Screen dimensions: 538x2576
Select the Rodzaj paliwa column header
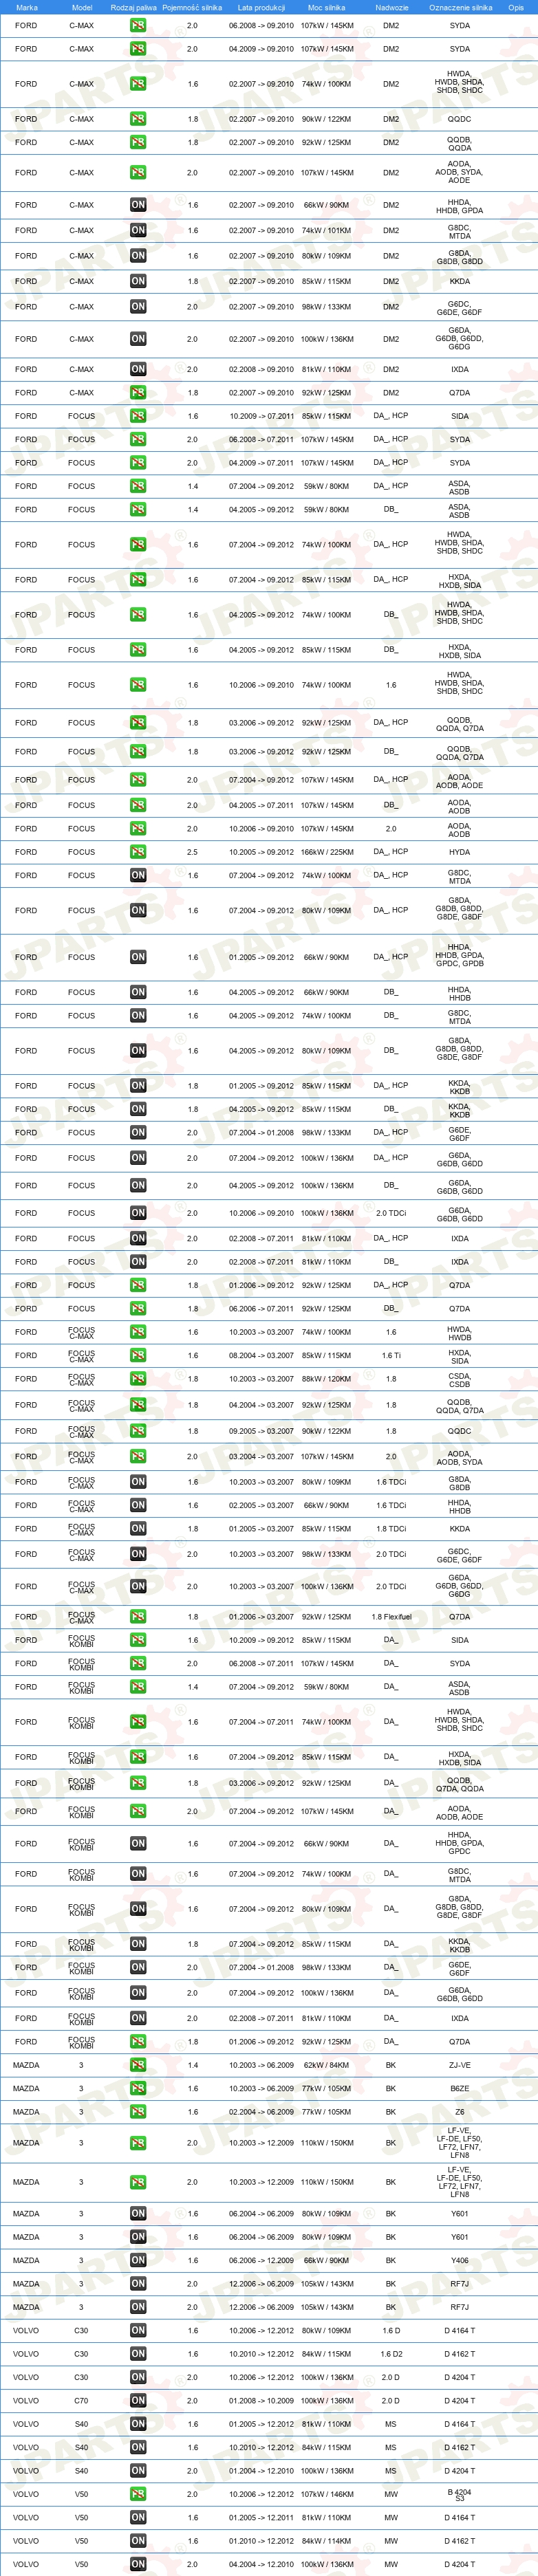[x=133, y=7]
